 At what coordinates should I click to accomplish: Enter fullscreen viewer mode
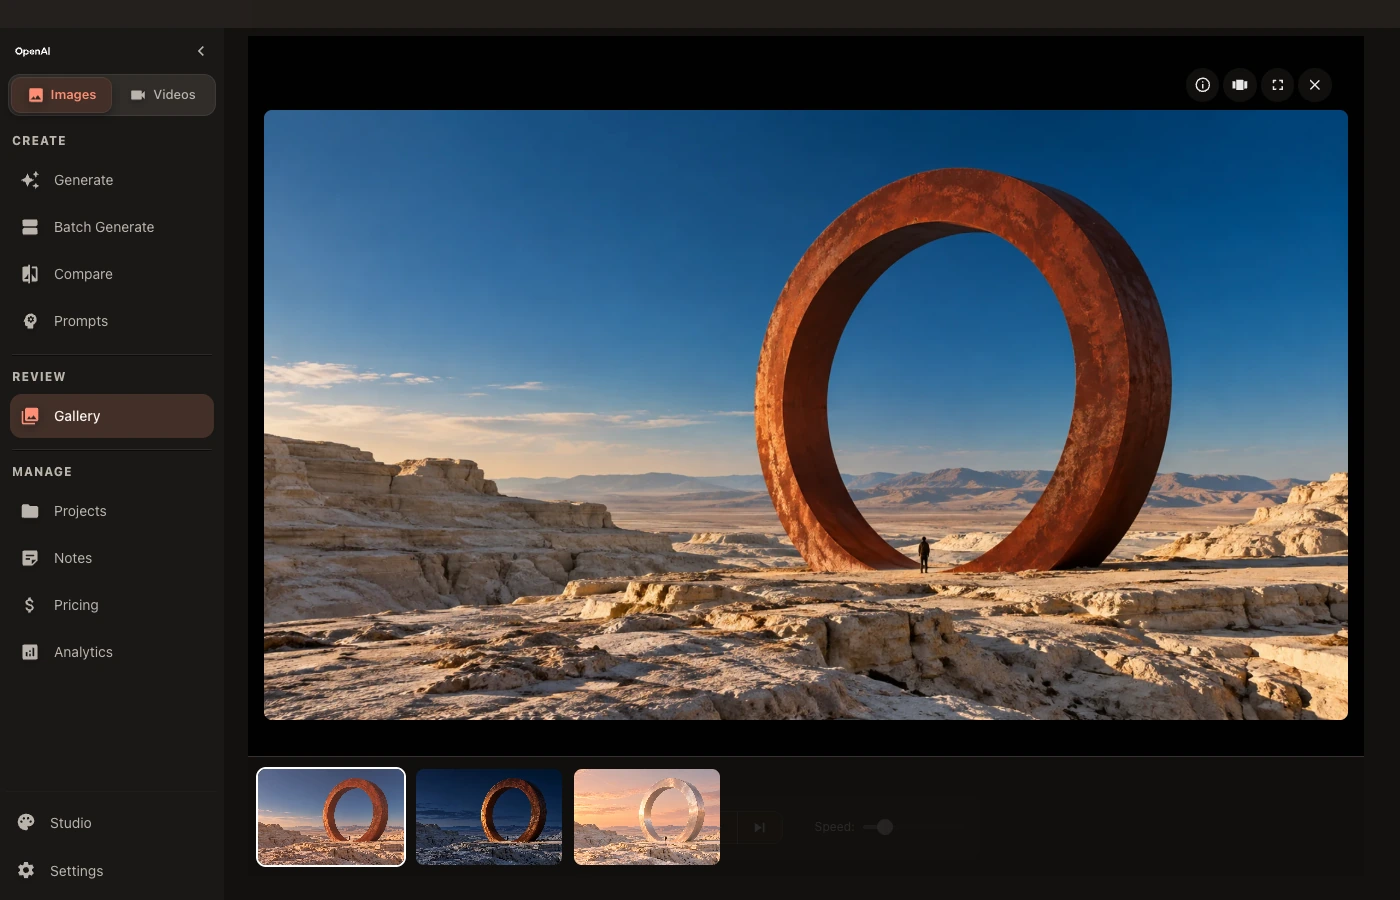click(x=1278, y=85)
